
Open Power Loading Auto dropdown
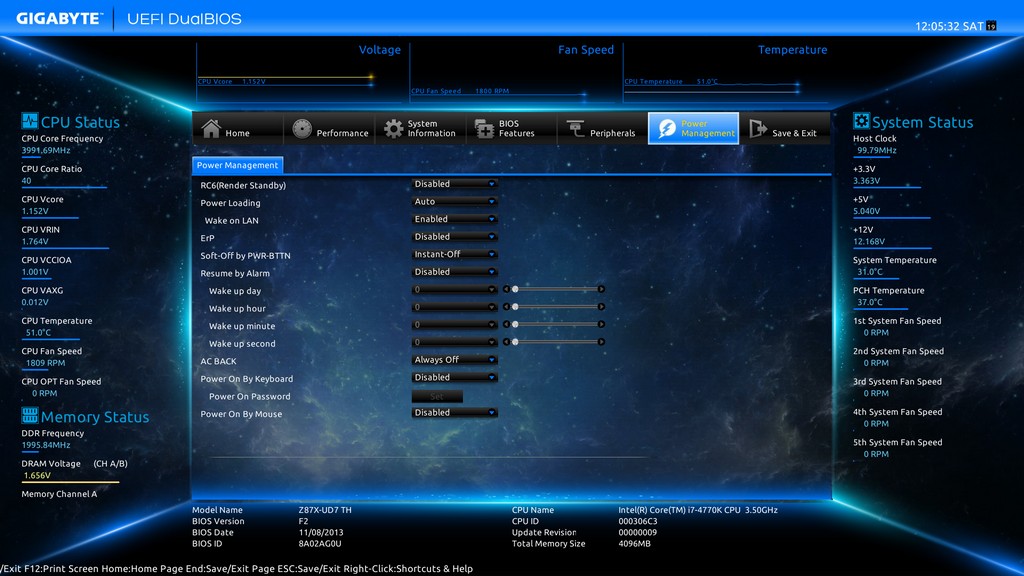pyautogui.click(x=455, y=202)
